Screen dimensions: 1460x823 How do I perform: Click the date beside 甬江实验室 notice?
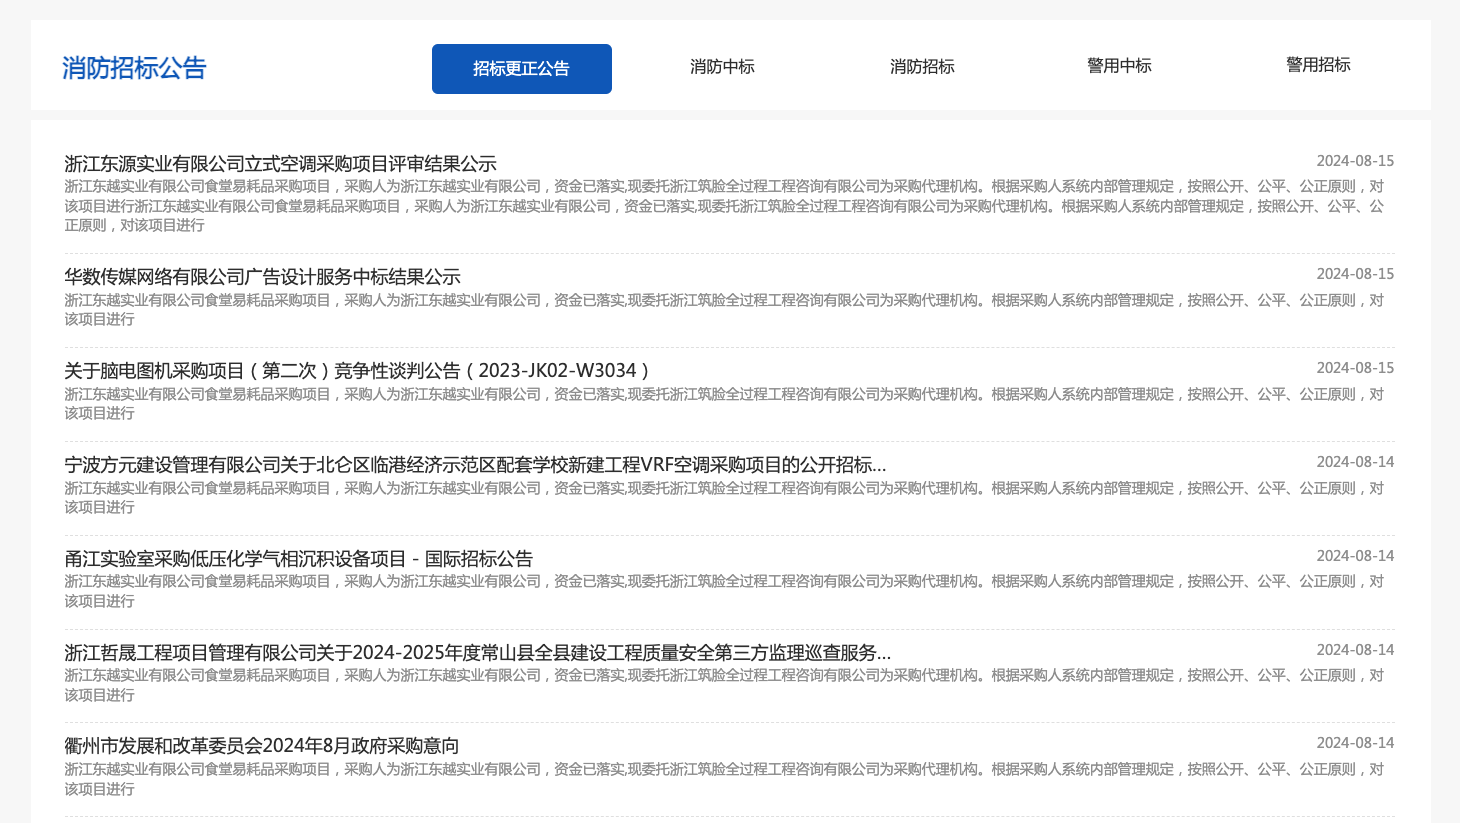(x=1355, y=556)
